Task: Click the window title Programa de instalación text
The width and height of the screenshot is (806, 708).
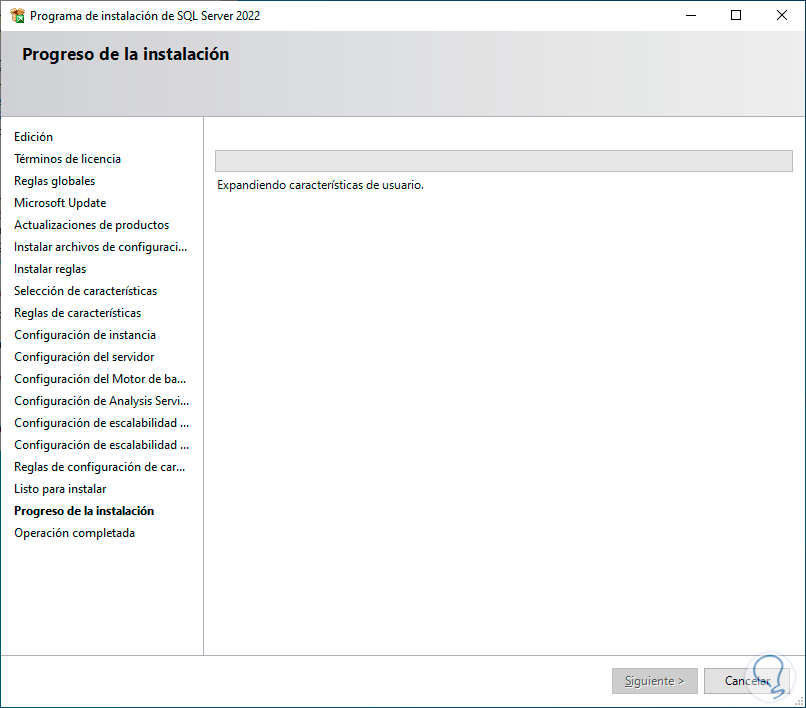Action: 145,16
